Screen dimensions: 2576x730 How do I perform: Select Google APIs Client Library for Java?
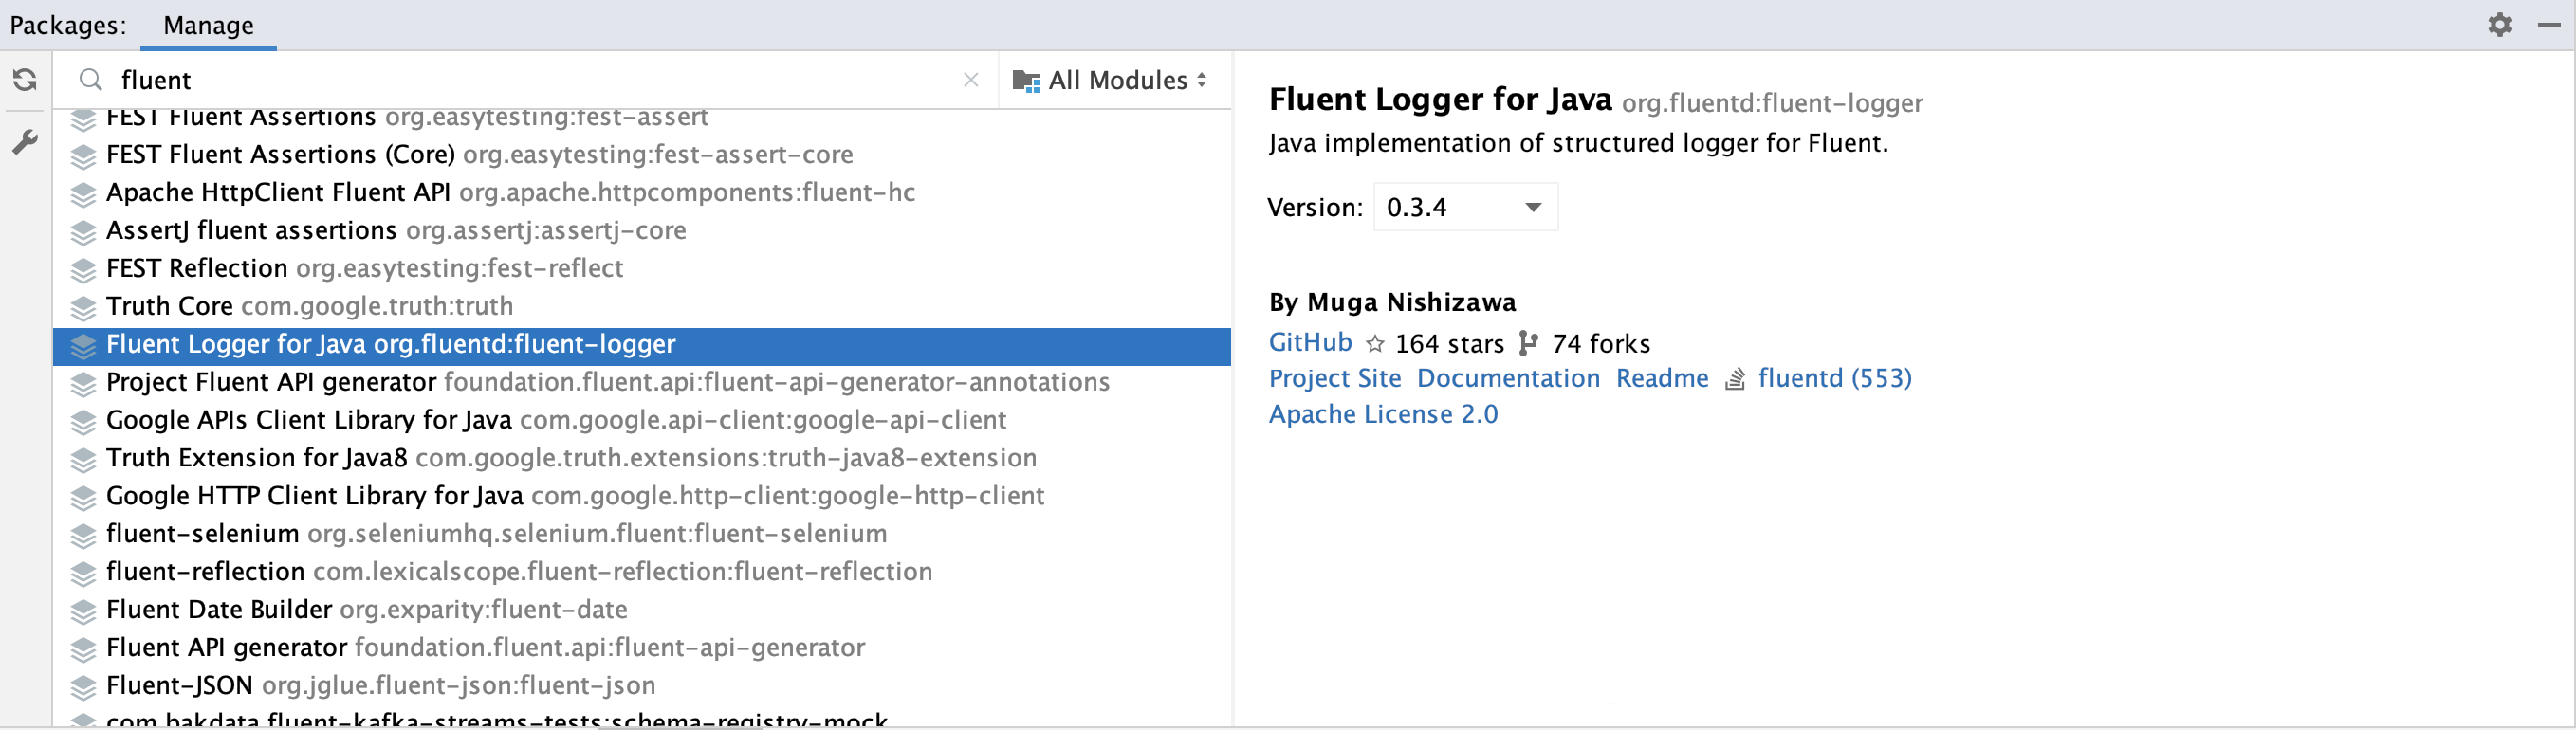pyautogui.click(x=642, y=421)
